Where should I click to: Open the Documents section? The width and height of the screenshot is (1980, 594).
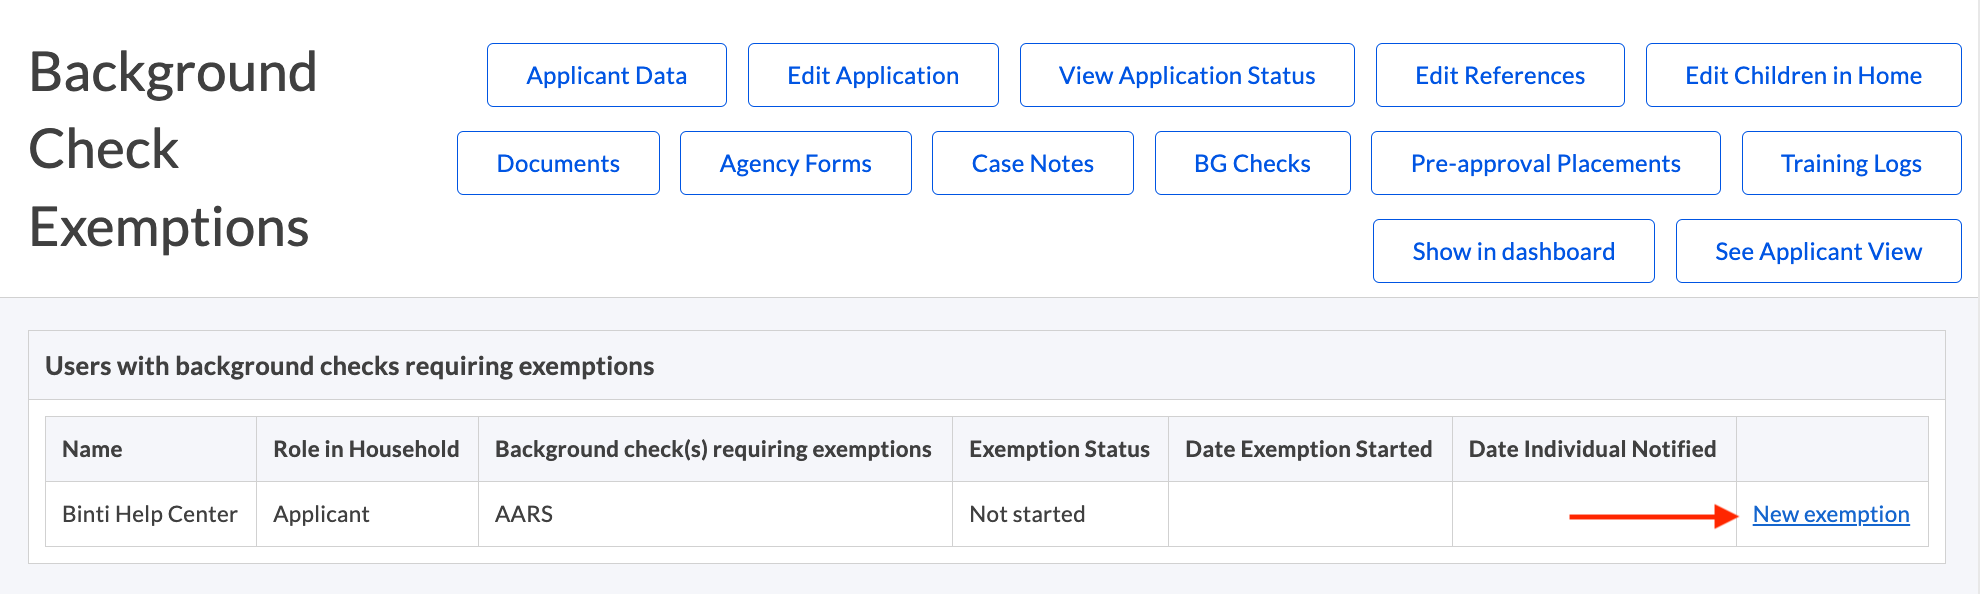pos(557,162)
